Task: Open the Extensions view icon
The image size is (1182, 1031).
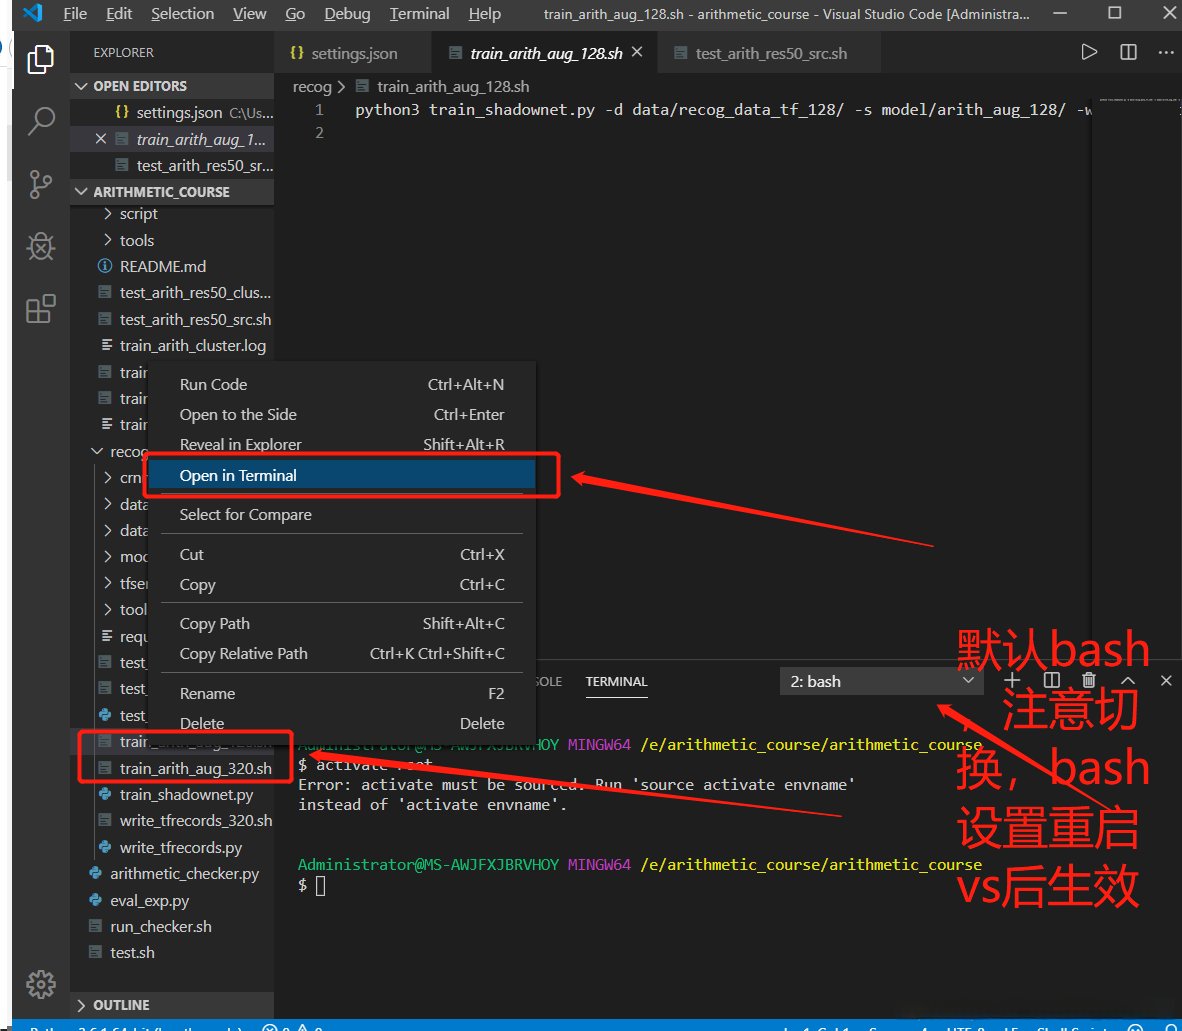Action: pos(40,309)
